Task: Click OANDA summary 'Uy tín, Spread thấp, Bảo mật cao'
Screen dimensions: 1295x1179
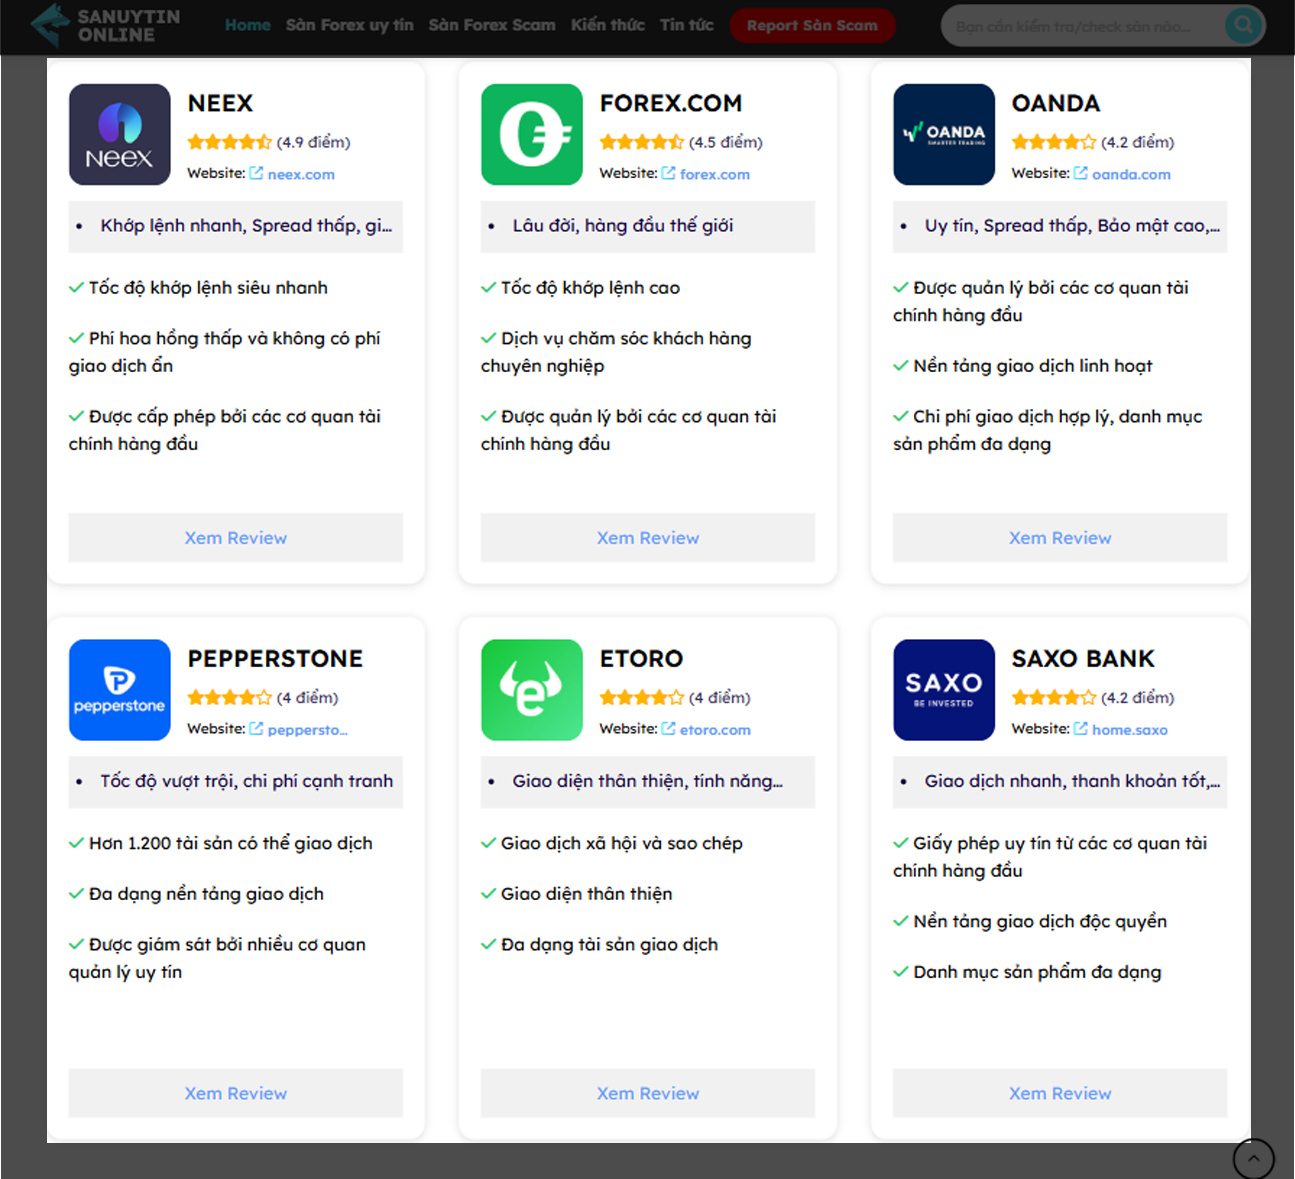Action: click(x=1072, y=226)
